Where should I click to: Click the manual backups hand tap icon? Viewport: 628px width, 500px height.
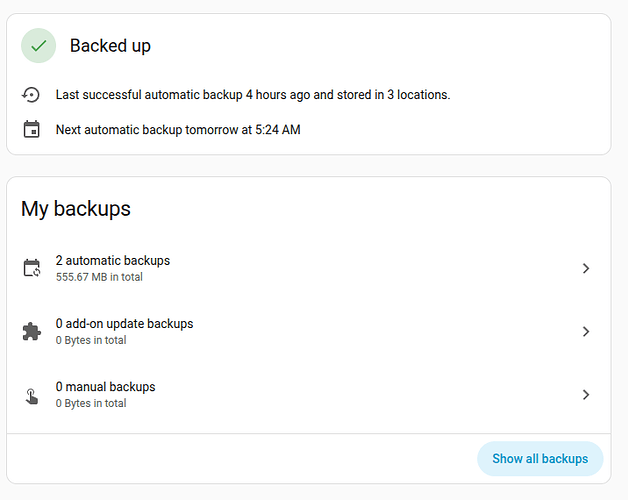(32, 395)
